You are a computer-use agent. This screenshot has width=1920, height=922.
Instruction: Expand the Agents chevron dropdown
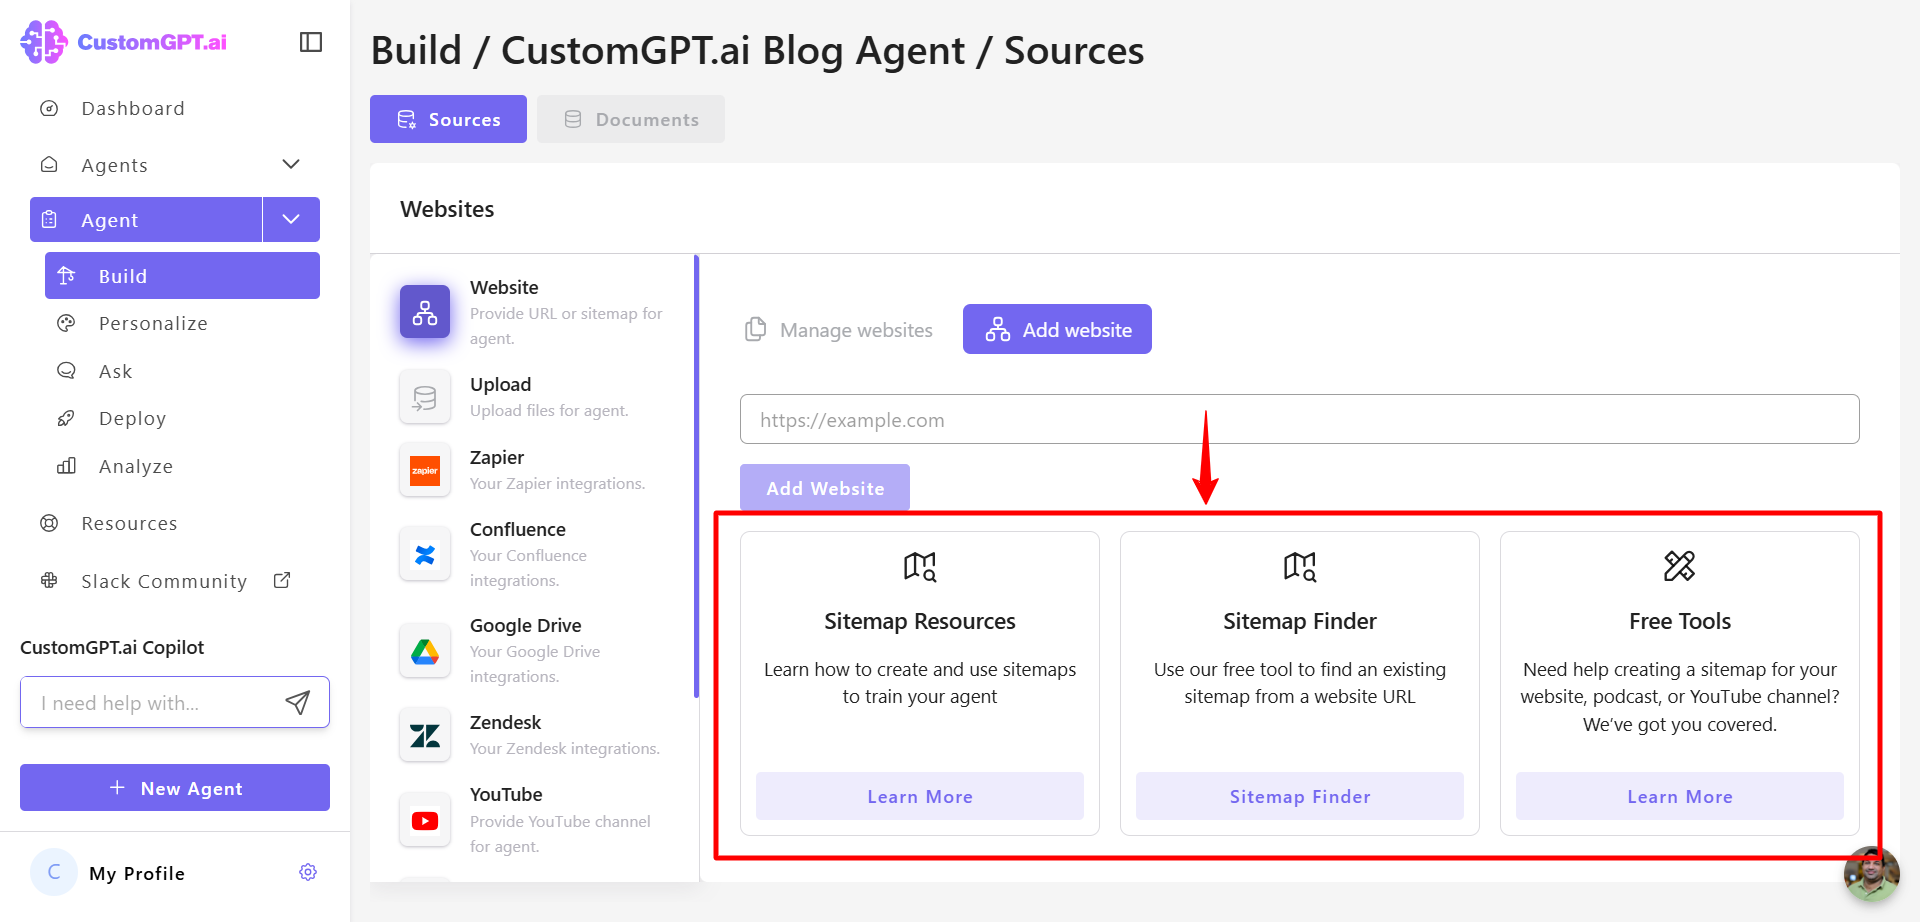(x=291, y=164)
